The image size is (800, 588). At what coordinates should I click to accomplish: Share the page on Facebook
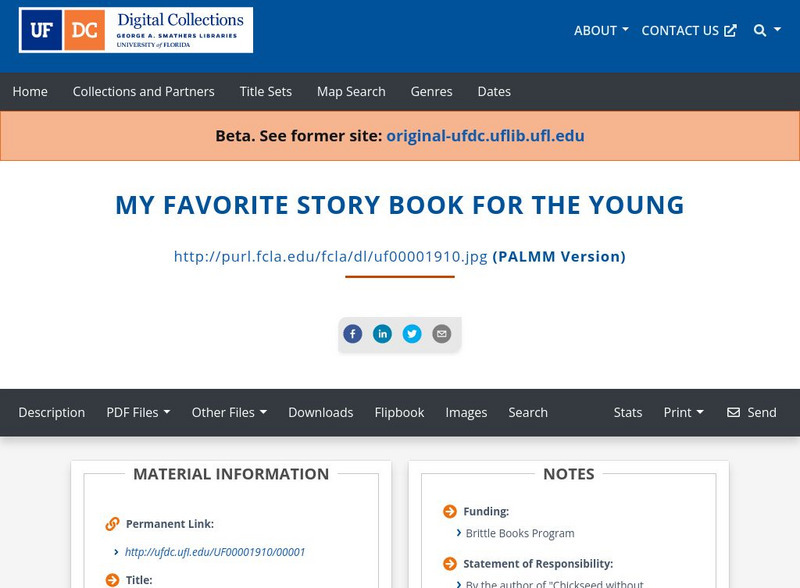pos(352,333)
